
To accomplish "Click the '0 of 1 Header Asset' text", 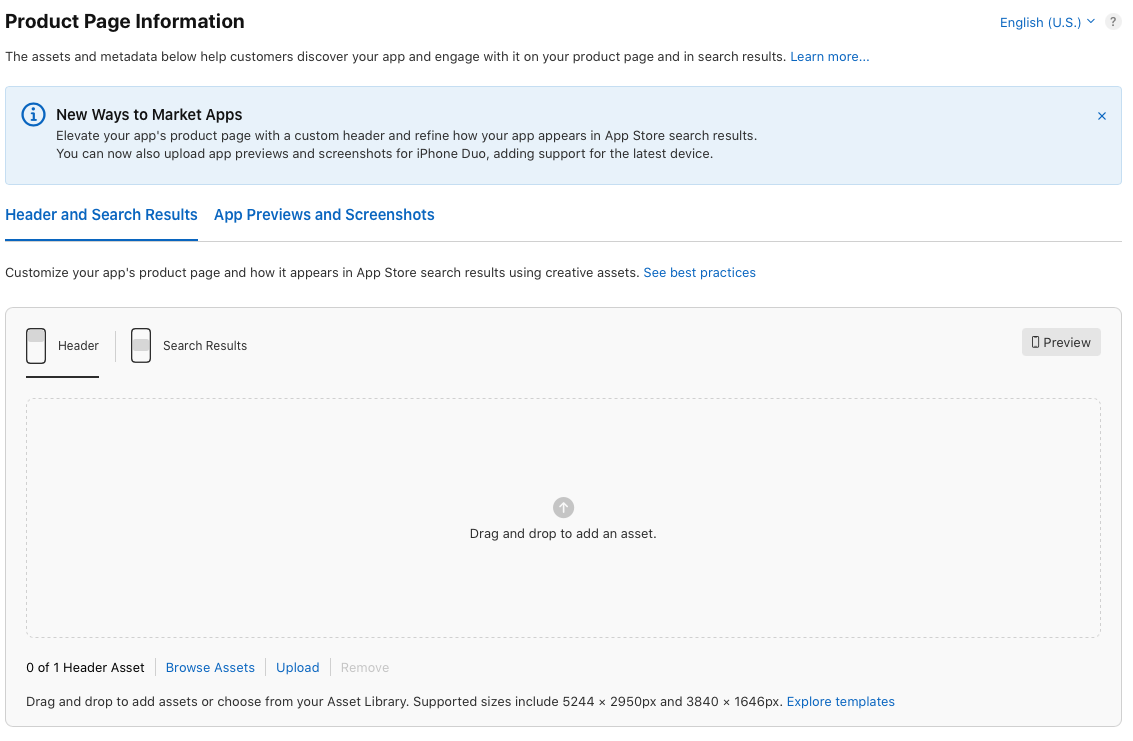I will click(x=85, y=667).
